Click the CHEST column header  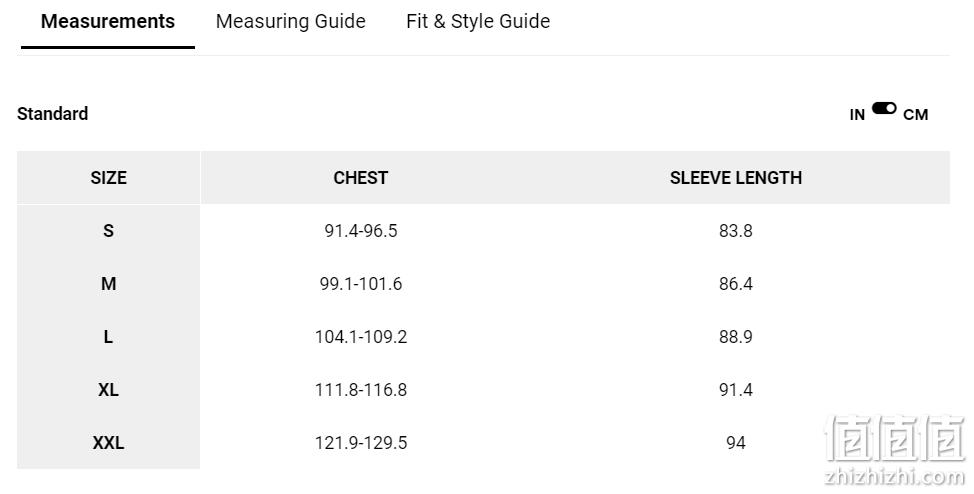(361, 178)
